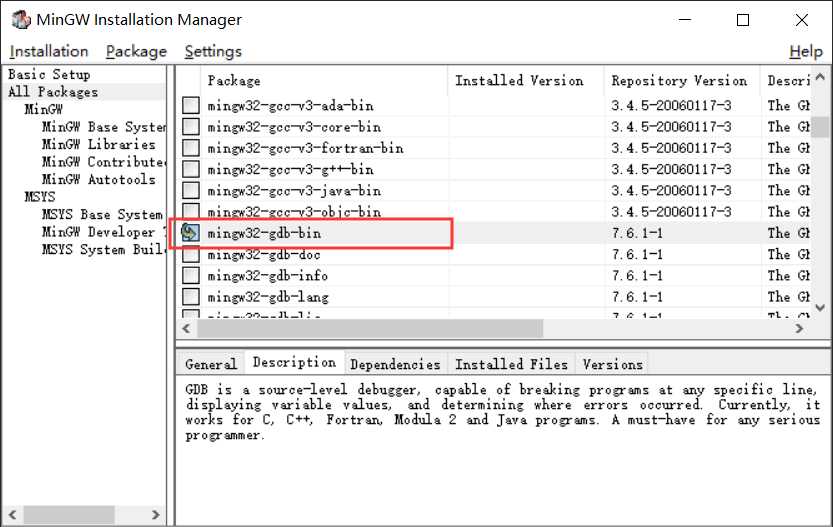This screenshot has height=527, width=833.
Task: Select the MinGW group in the tree
Action: [x=44, y=109]
